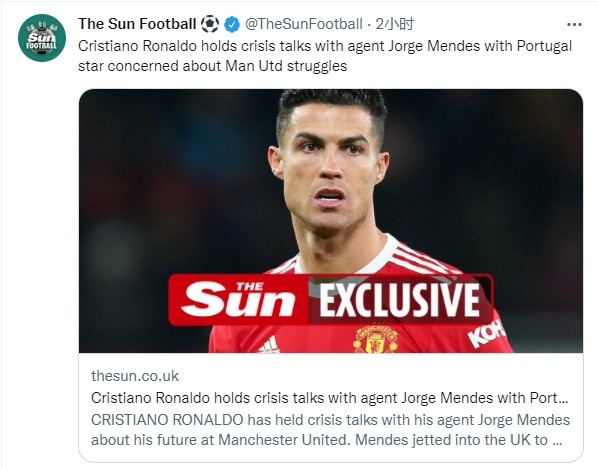Click the soccer ball emoji beside account name

(x=210, y=24)
